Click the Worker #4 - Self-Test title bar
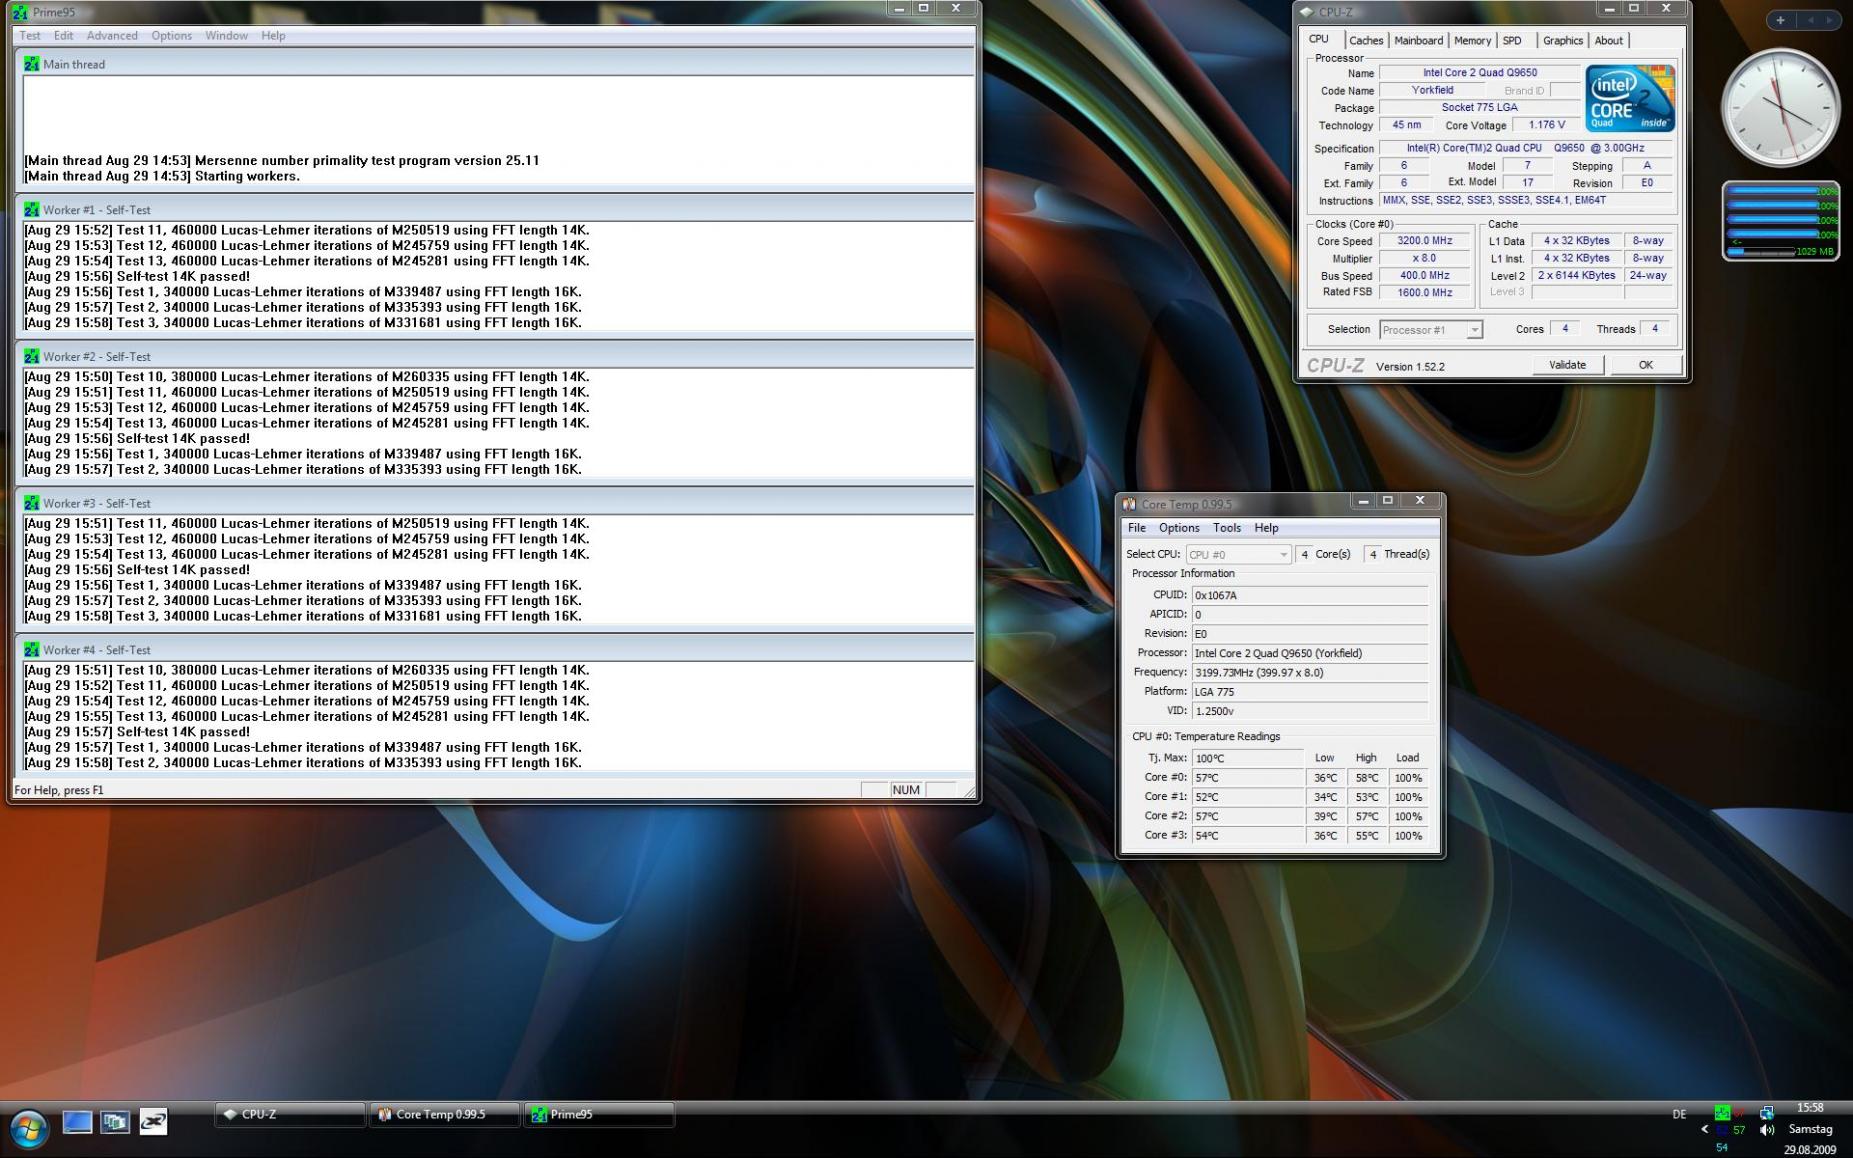 click(495, 649)
